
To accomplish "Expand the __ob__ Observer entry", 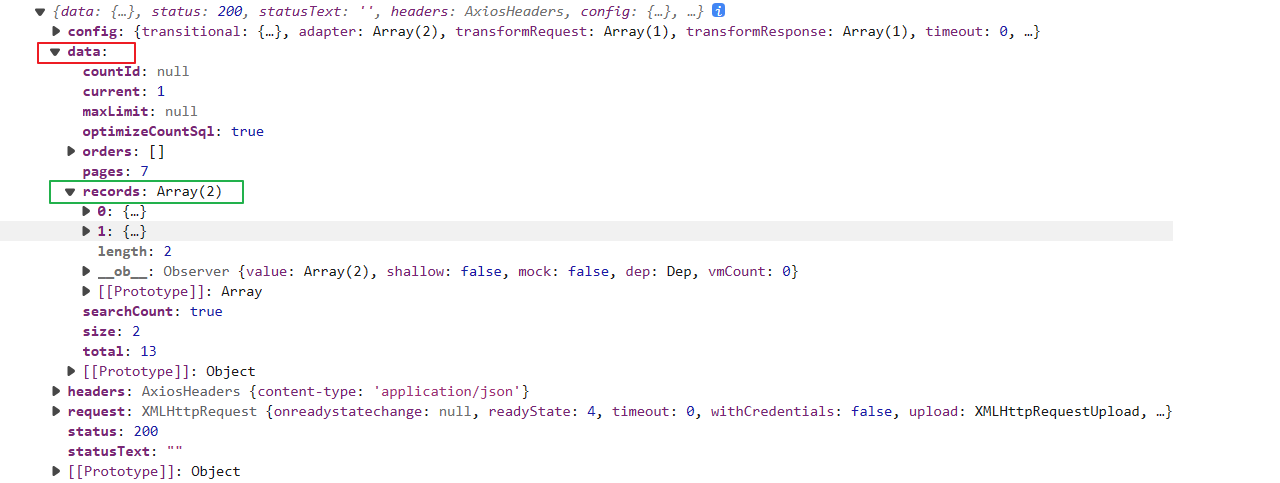I will coord(86,272).
